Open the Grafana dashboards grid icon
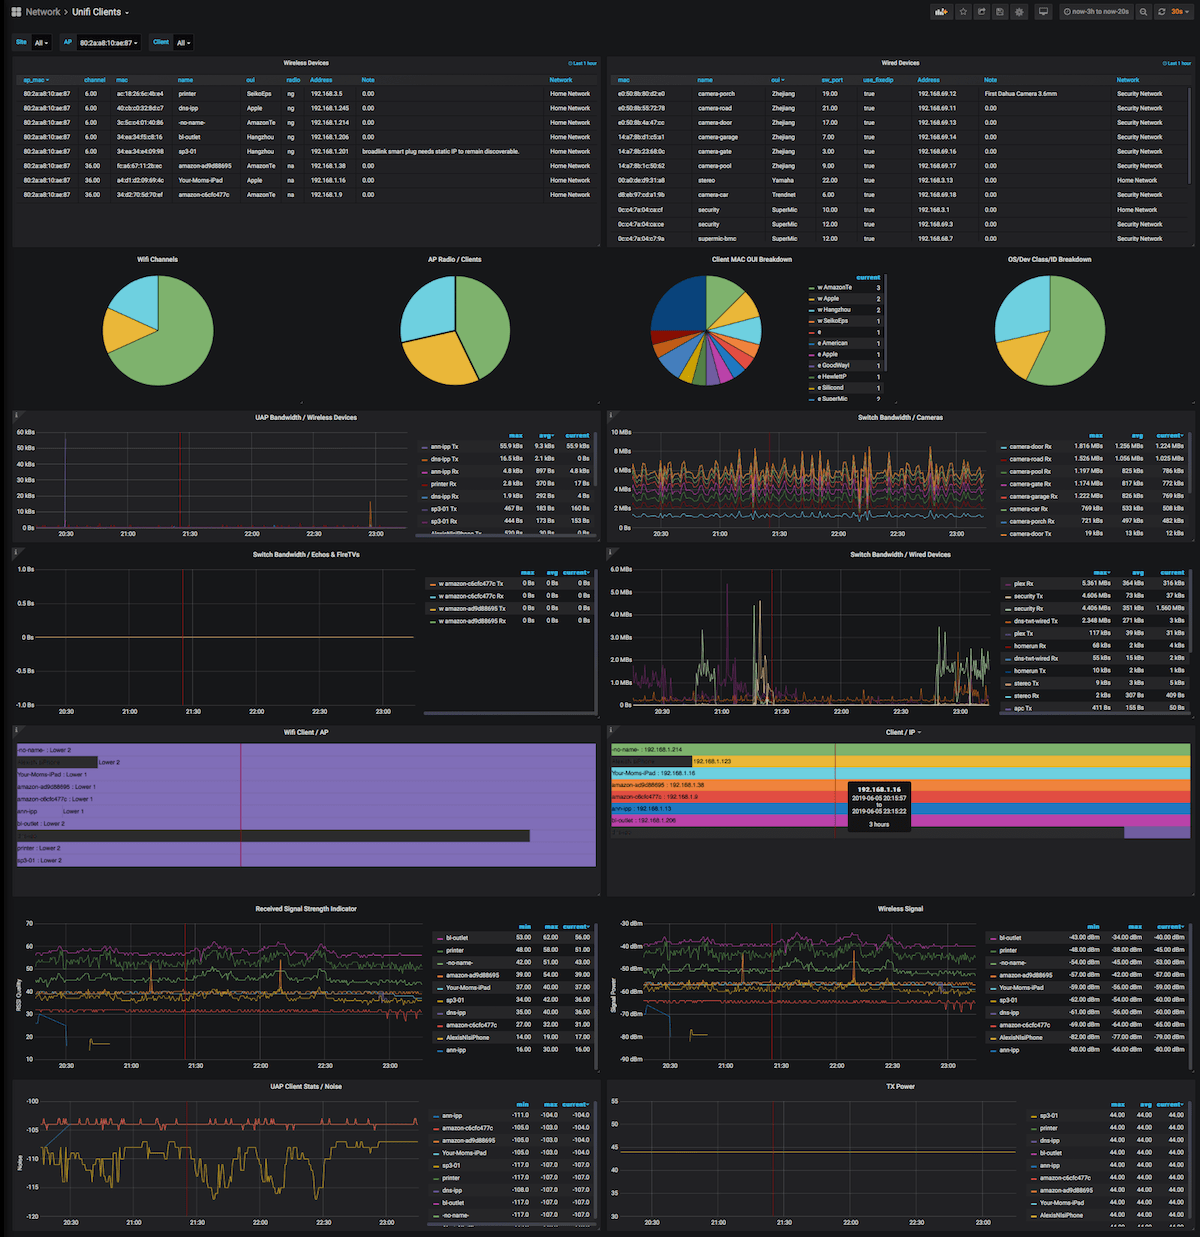 16,12
